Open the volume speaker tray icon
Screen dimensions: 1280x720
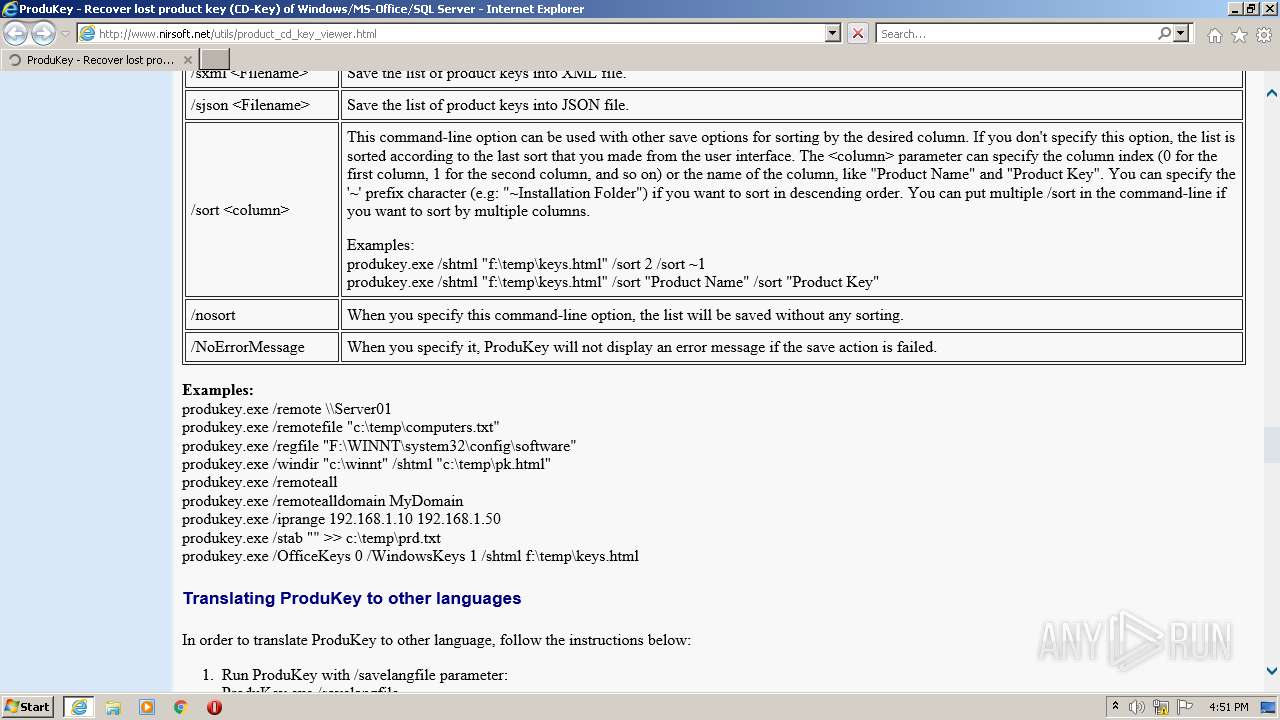click(1137, 707)
